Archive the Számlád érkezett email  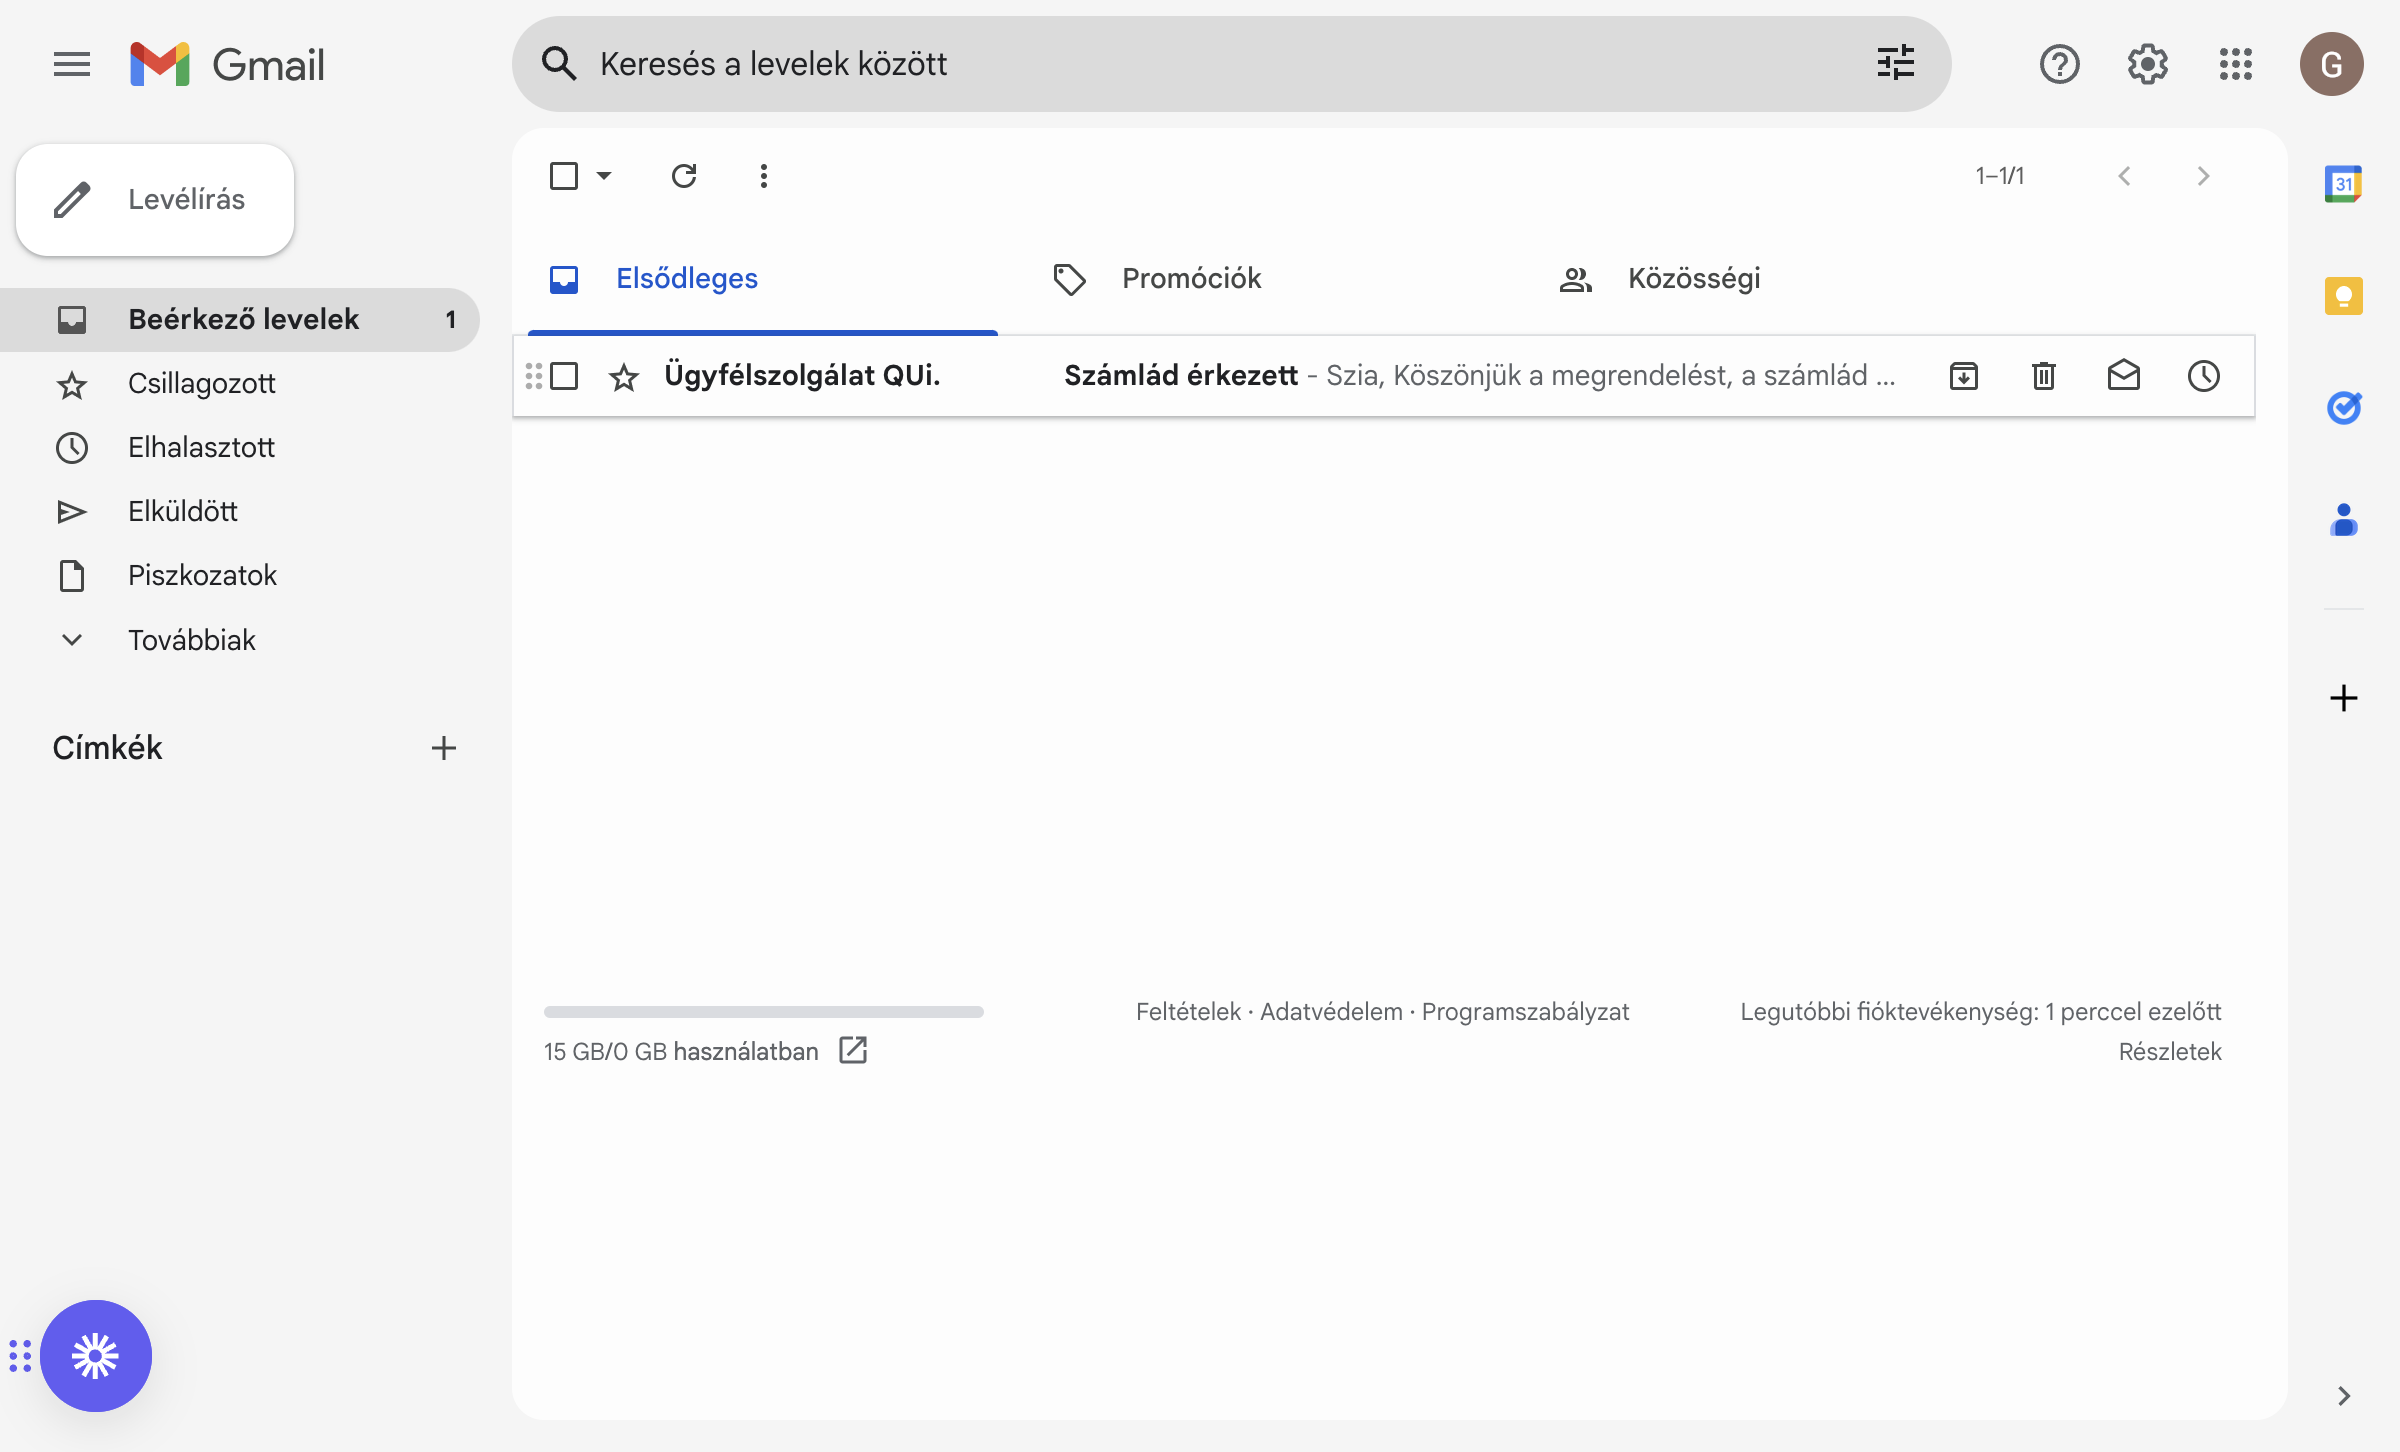click(x=1964, y=376)
